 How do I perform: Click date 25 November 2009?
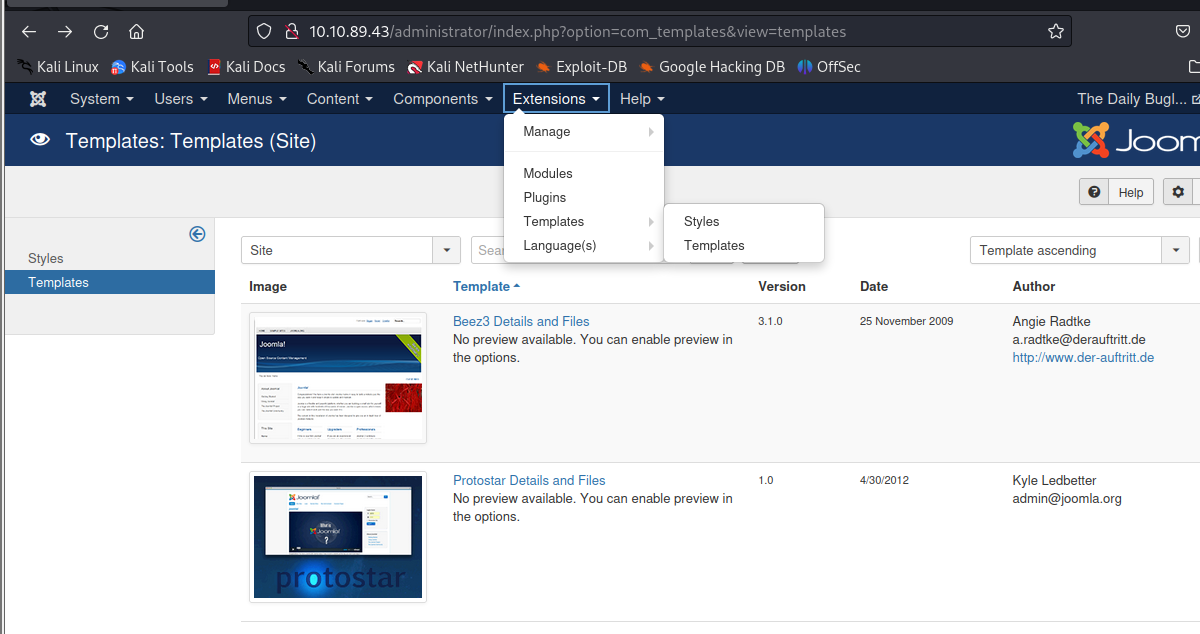point(907,321)
